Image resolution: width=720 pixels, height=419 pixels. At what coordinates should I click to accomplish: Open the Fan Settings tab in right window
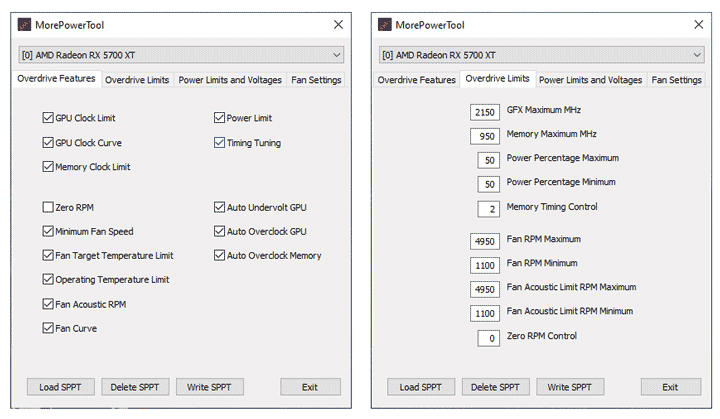tap(676, 80)
